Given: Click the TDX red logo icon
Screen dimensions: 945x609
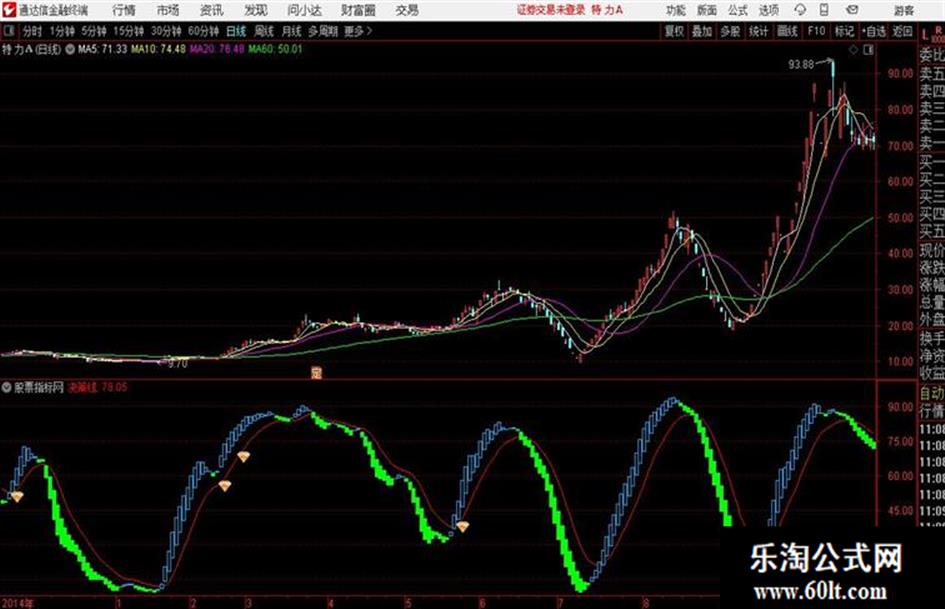Looking at the screenshot, I should coord(8,10).
